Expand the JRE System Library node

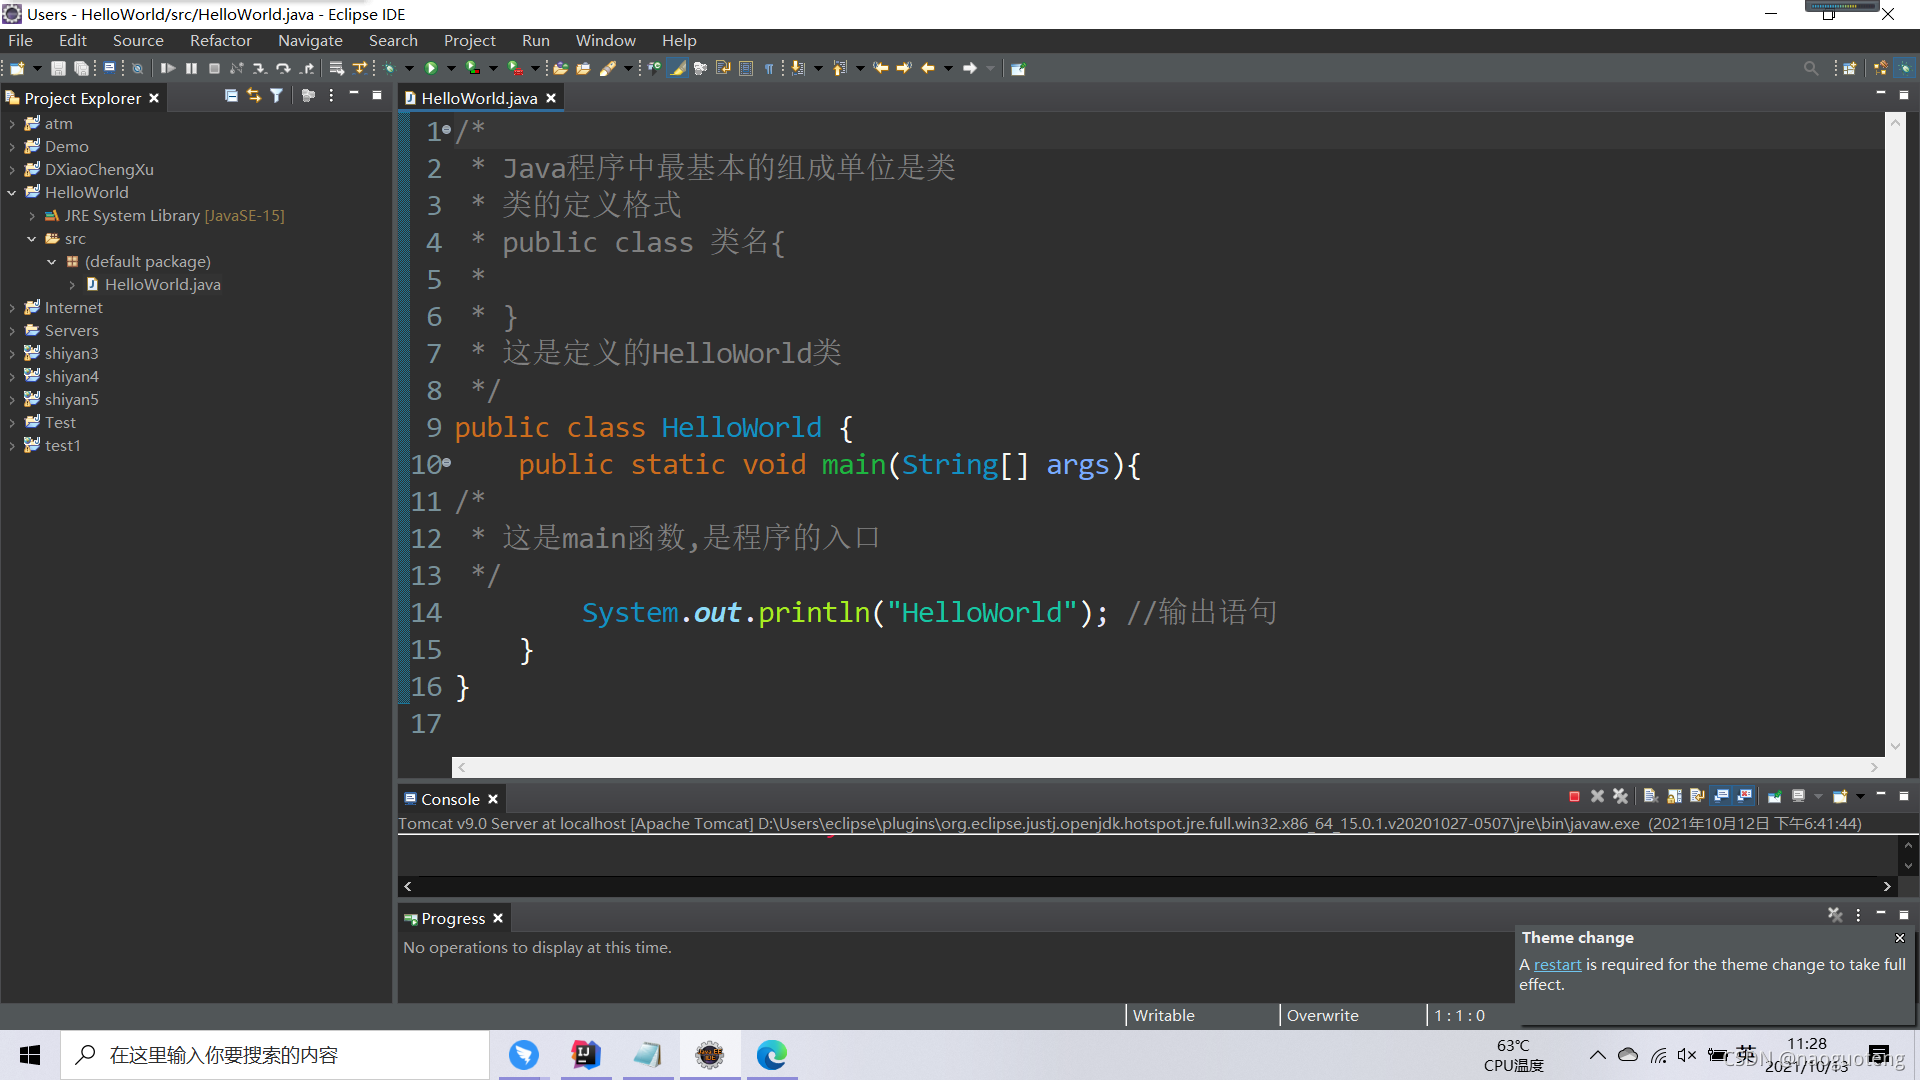pyautogui.click(x=32, y=216)
